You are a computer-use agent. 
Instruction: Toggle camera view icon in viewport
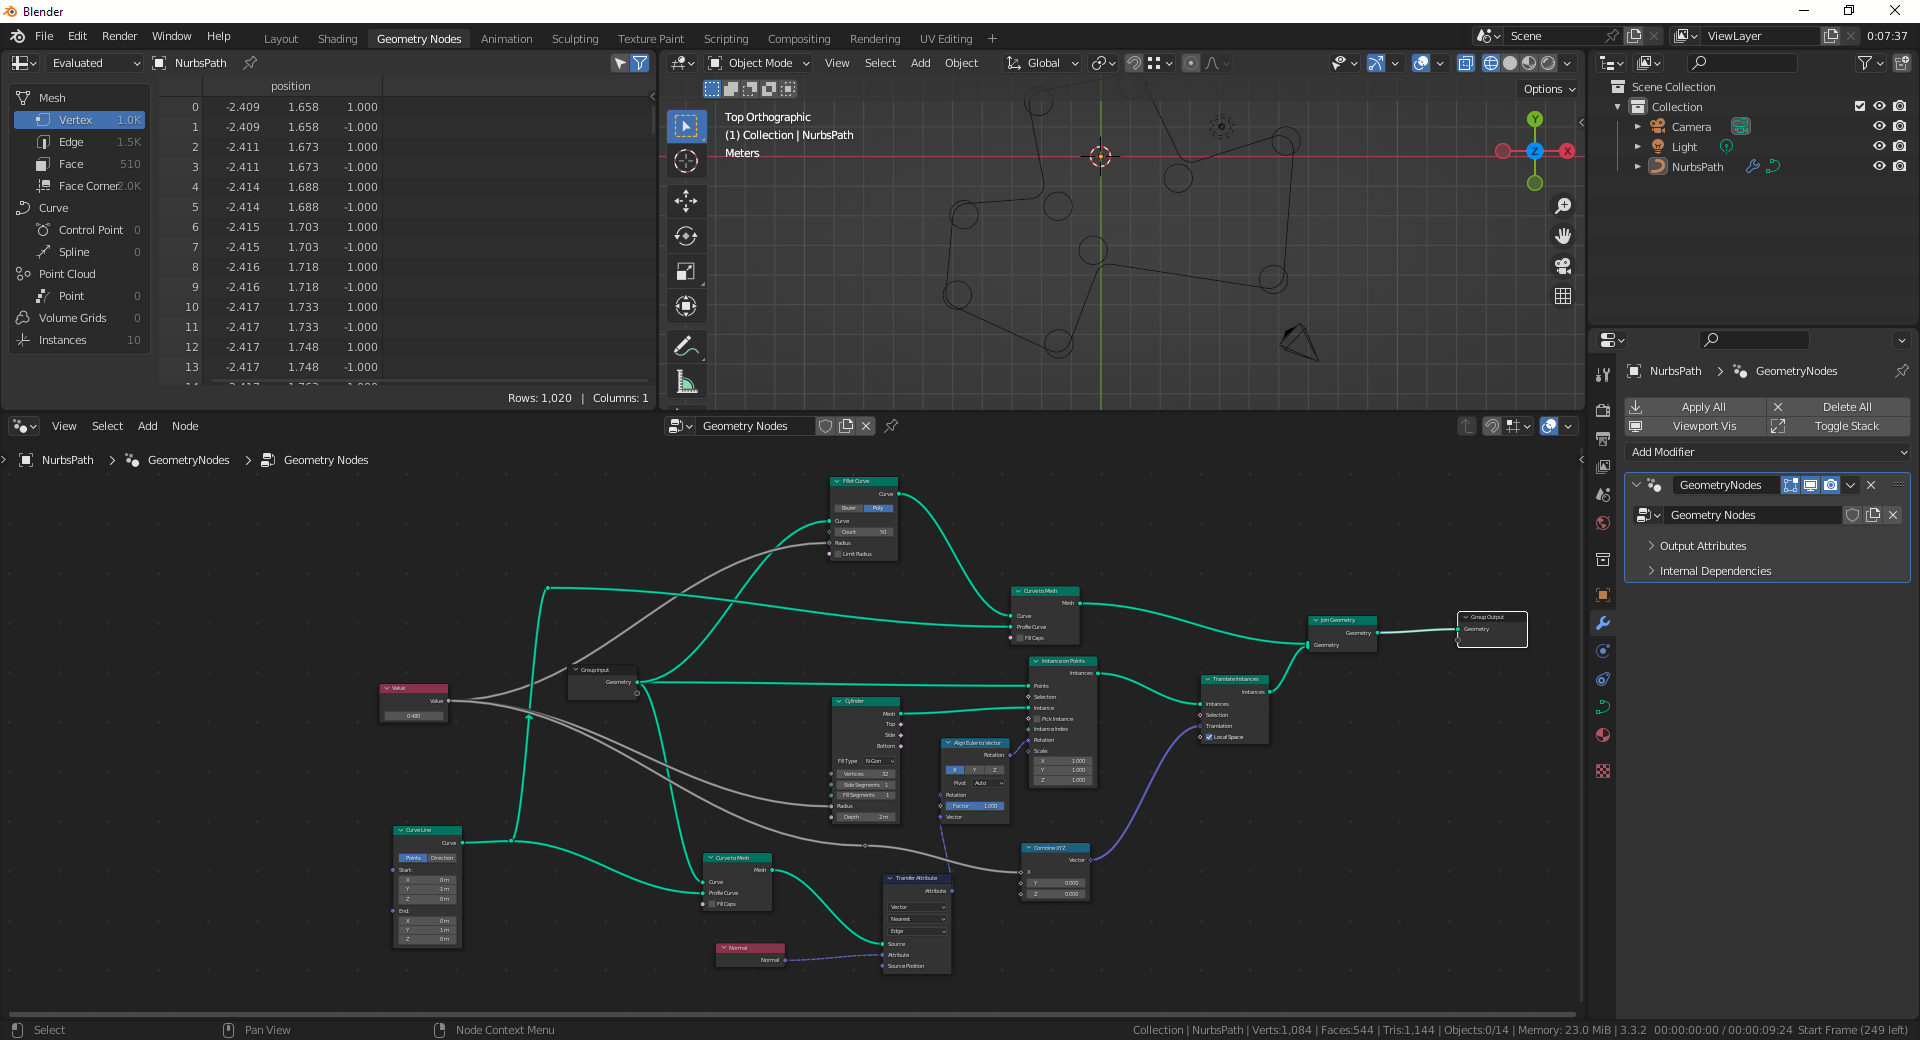1563,266
